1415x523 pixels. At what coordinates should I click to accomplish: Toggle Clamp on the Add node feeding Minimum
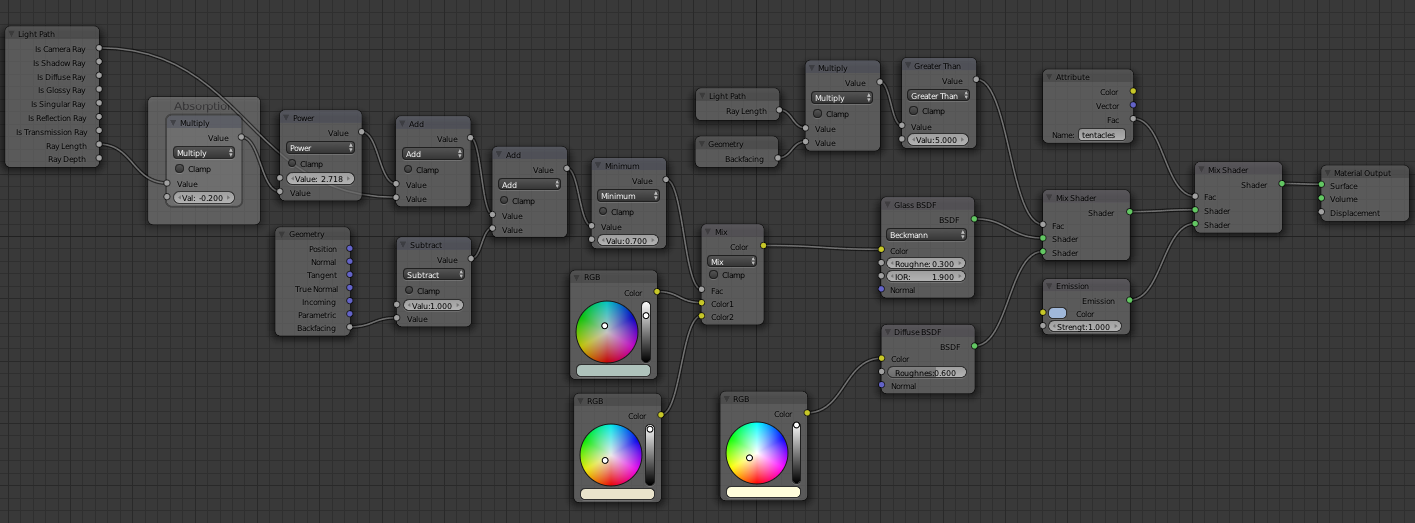point(504,200)
